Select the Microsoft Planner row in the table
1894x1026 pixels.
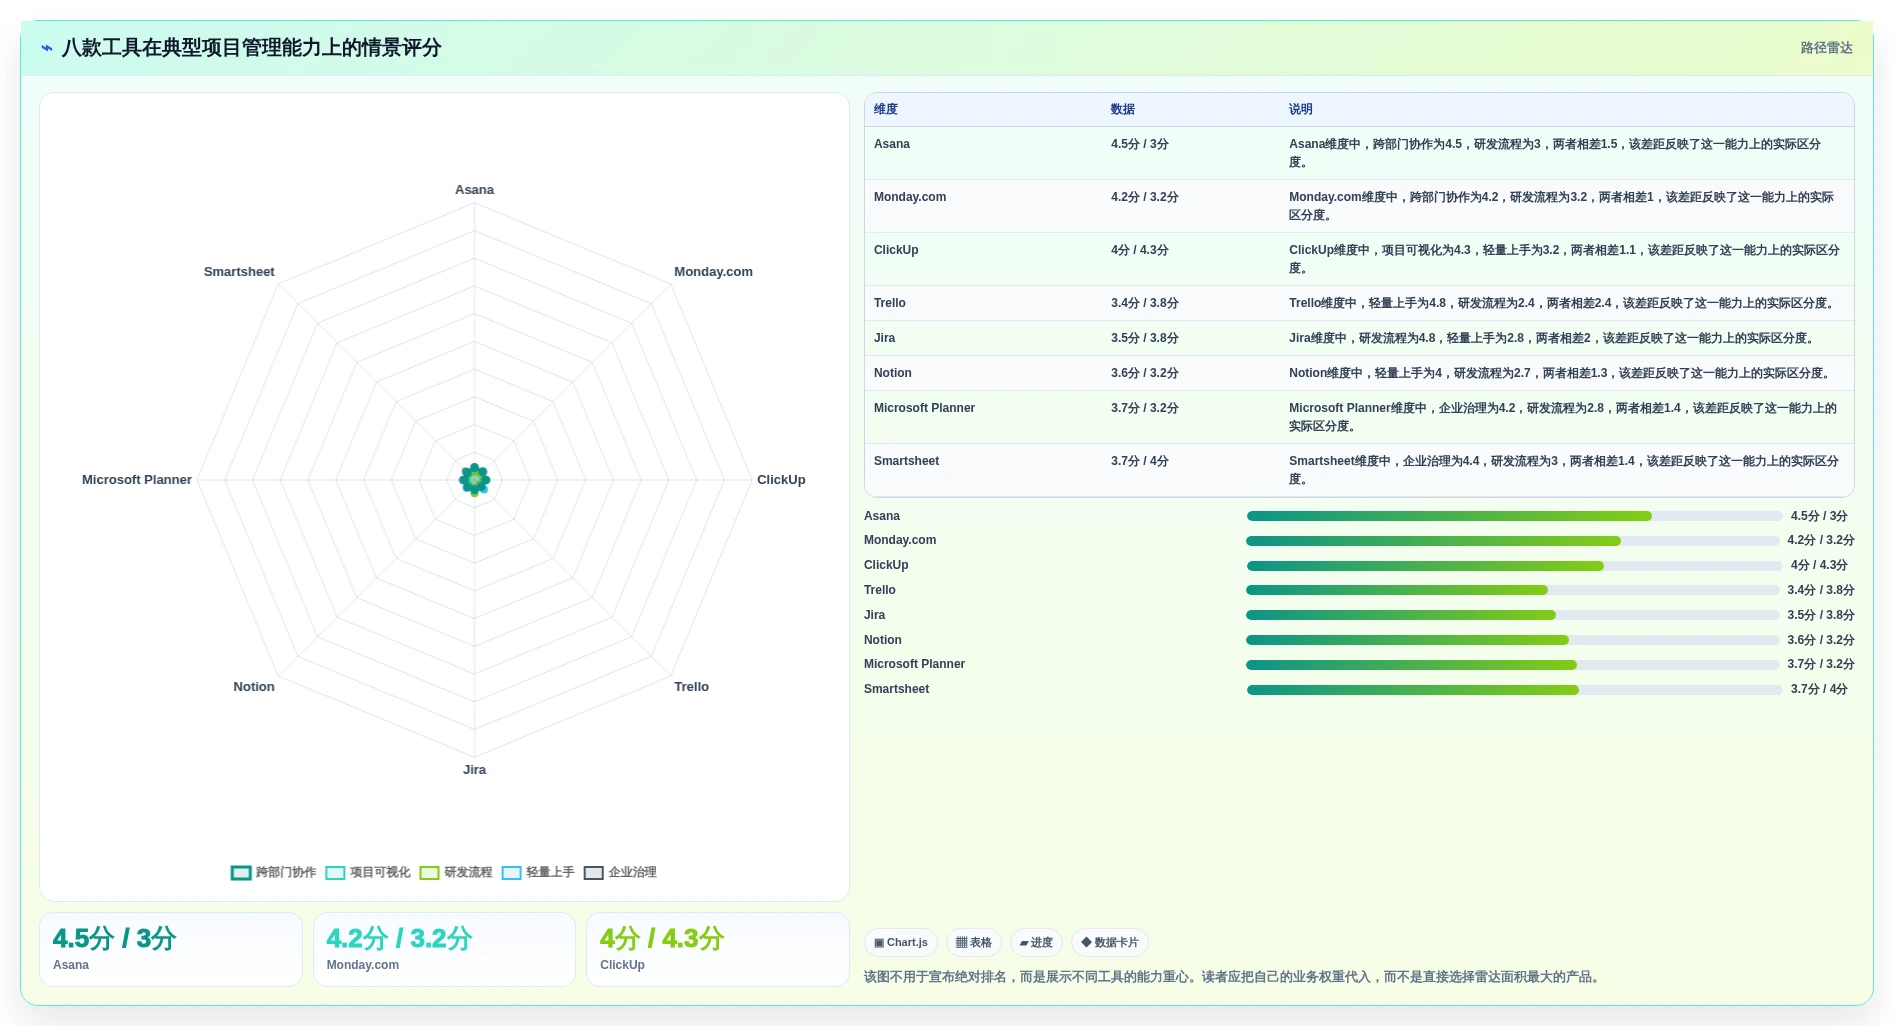pyautogui.click(x=1359, y=417)
